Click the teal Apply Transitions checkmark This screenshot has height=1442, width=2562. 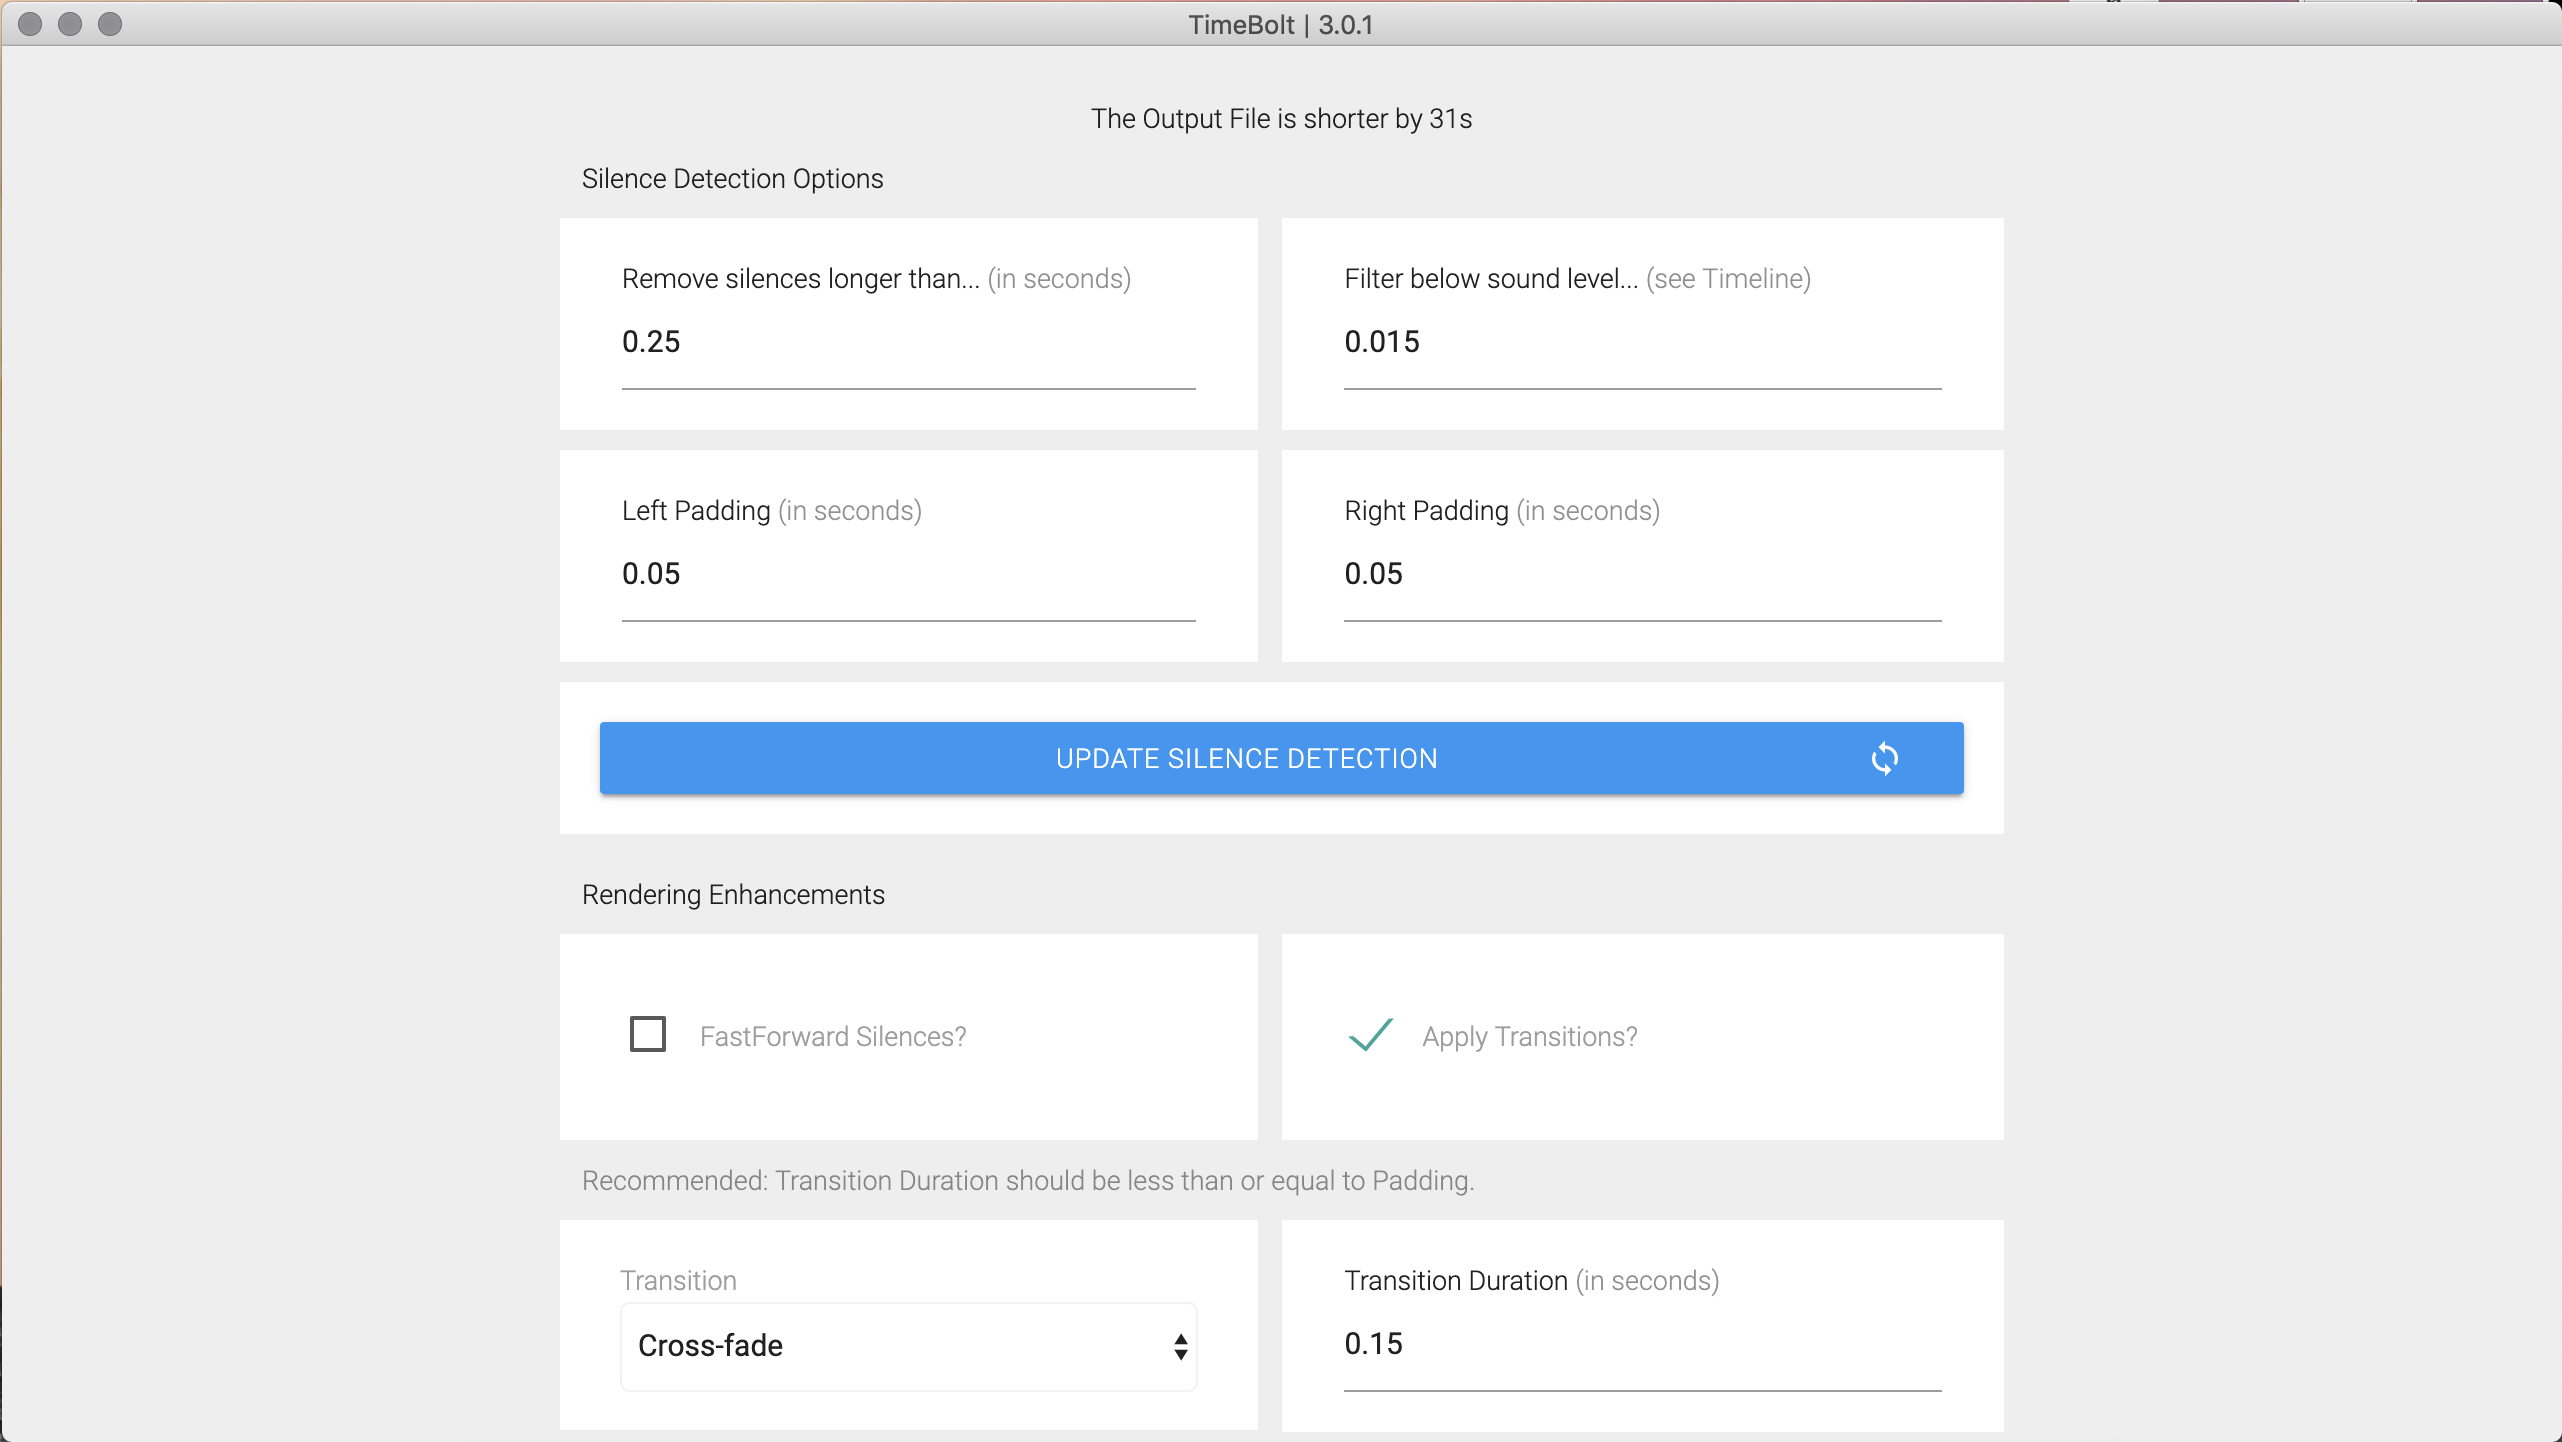point(1370,1035)
